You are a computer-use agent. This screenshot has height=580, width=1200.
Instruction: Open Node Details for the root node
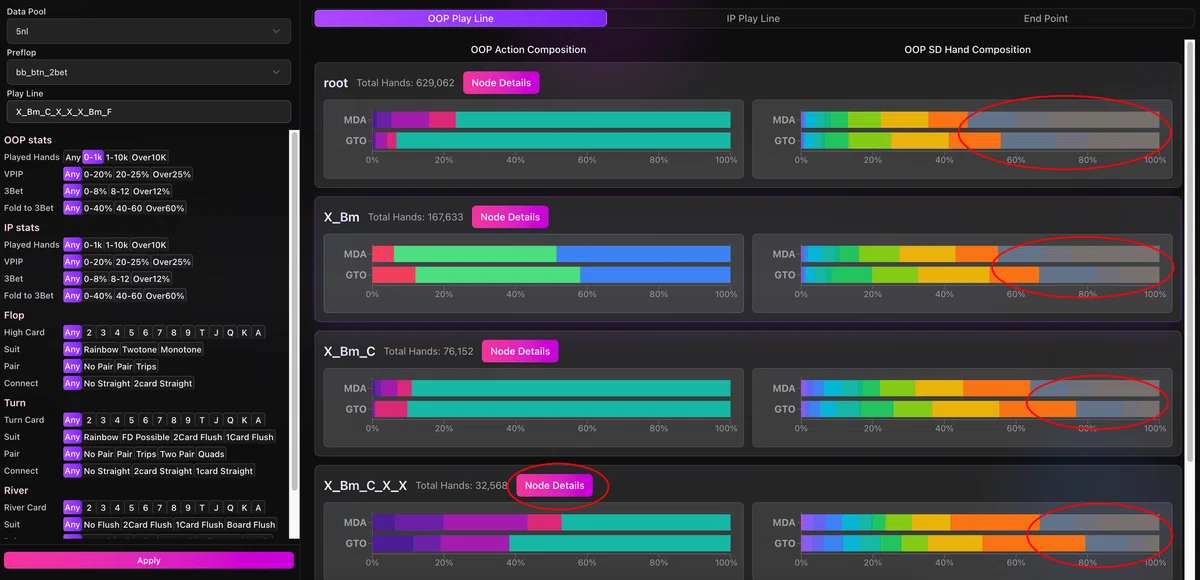tap(501, 83)
